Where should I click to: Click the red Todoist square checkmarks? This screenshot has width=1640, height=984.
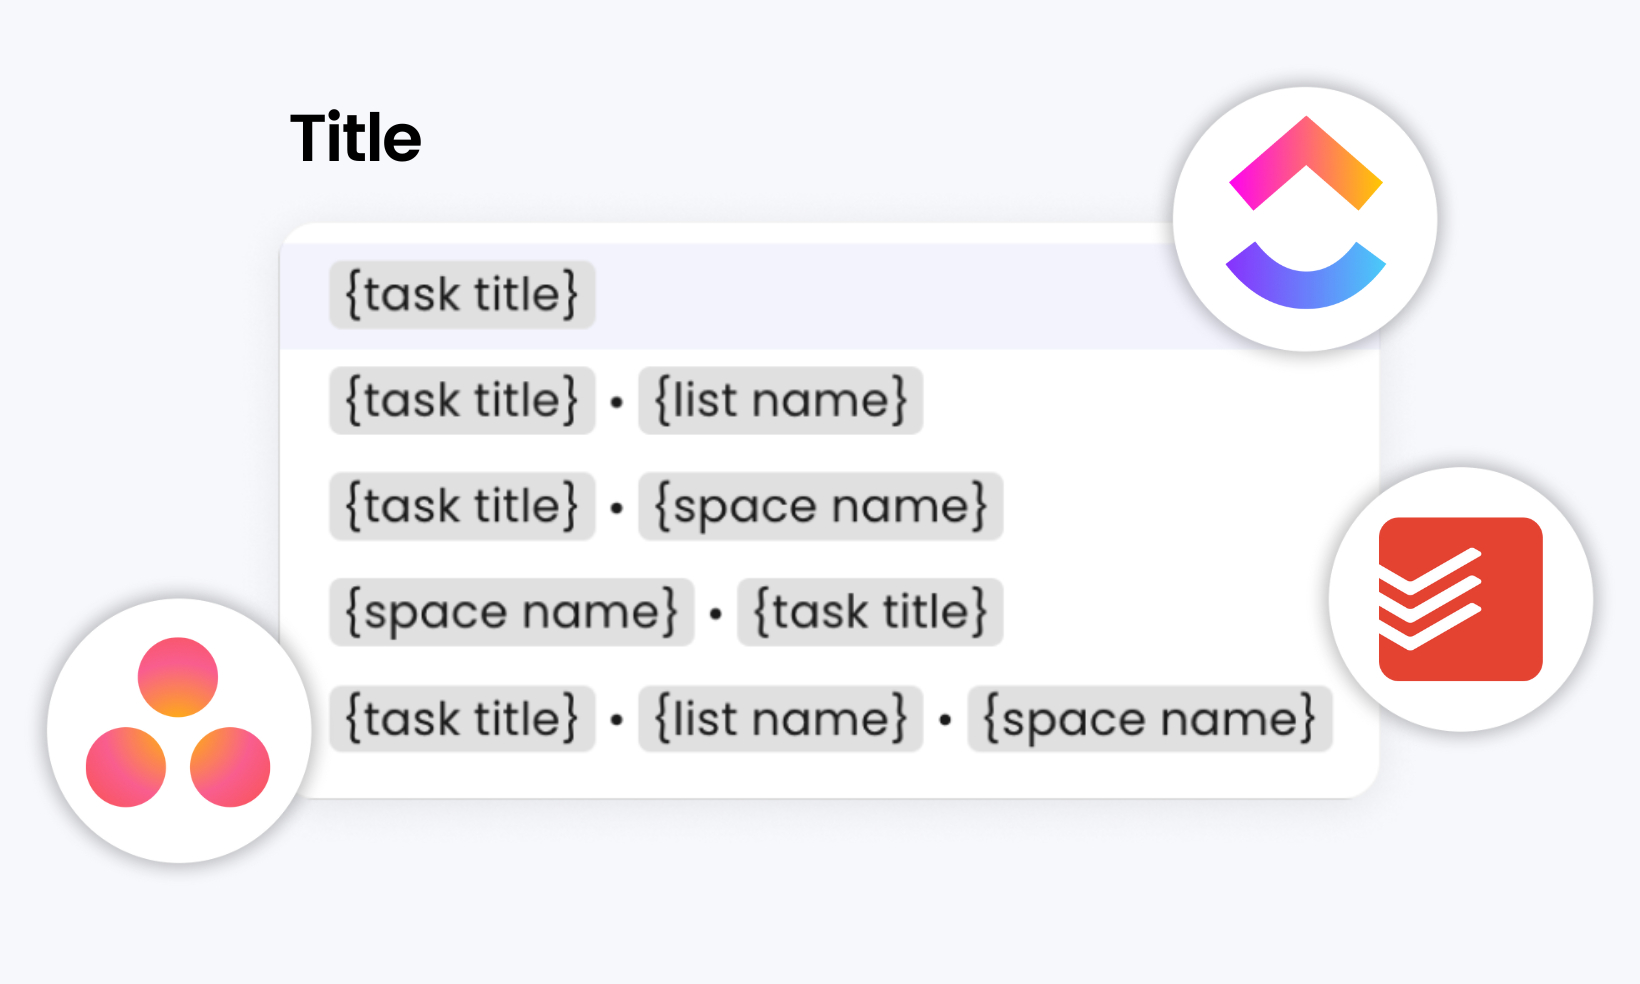pyautogui.click(x=1461, y=599)
